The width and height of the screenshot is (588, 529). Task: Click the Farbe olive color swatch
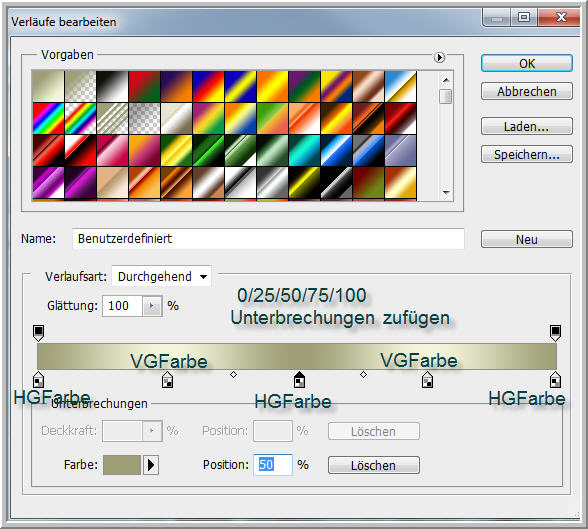click(122, 465)
